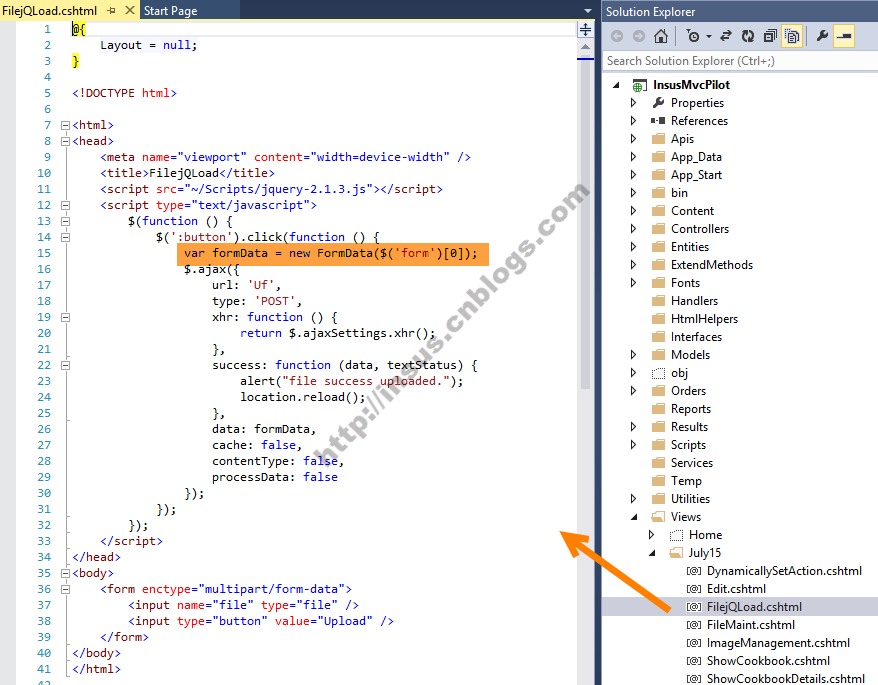Click the FileMaint.cshtml file icon
878x685 pixels.
[694, 625]
